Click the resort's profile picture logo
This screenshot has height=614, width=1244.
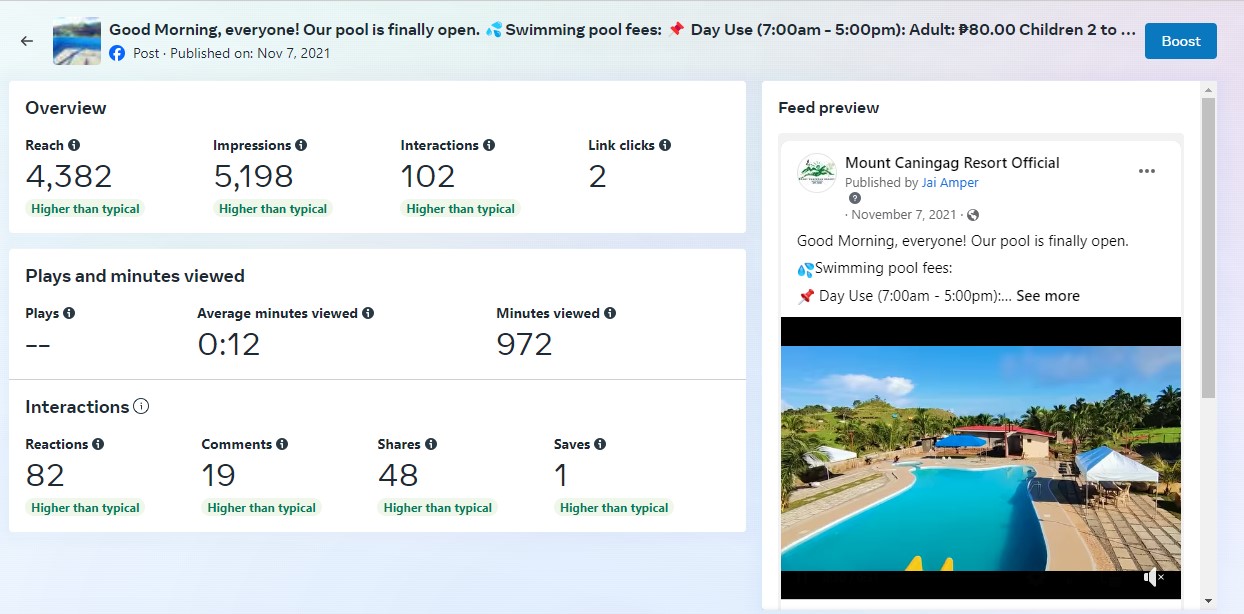817,173
